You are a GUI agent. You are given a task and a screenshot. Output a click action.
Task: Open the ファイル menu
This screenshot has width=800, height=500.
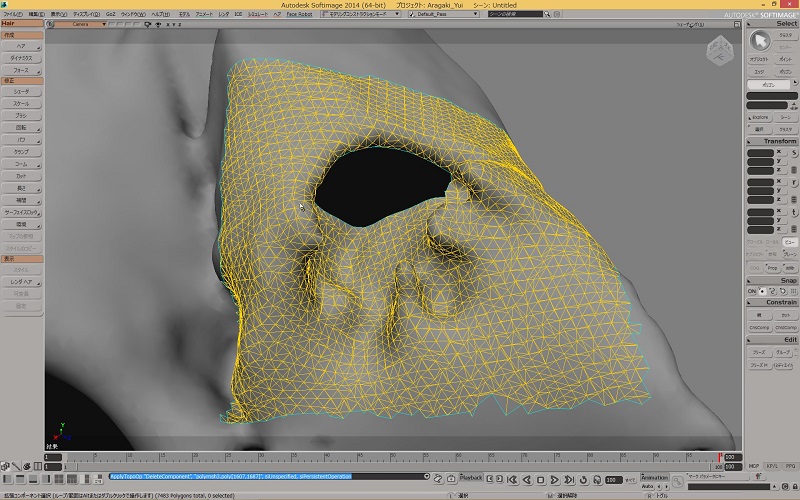(x=13, y=14)
